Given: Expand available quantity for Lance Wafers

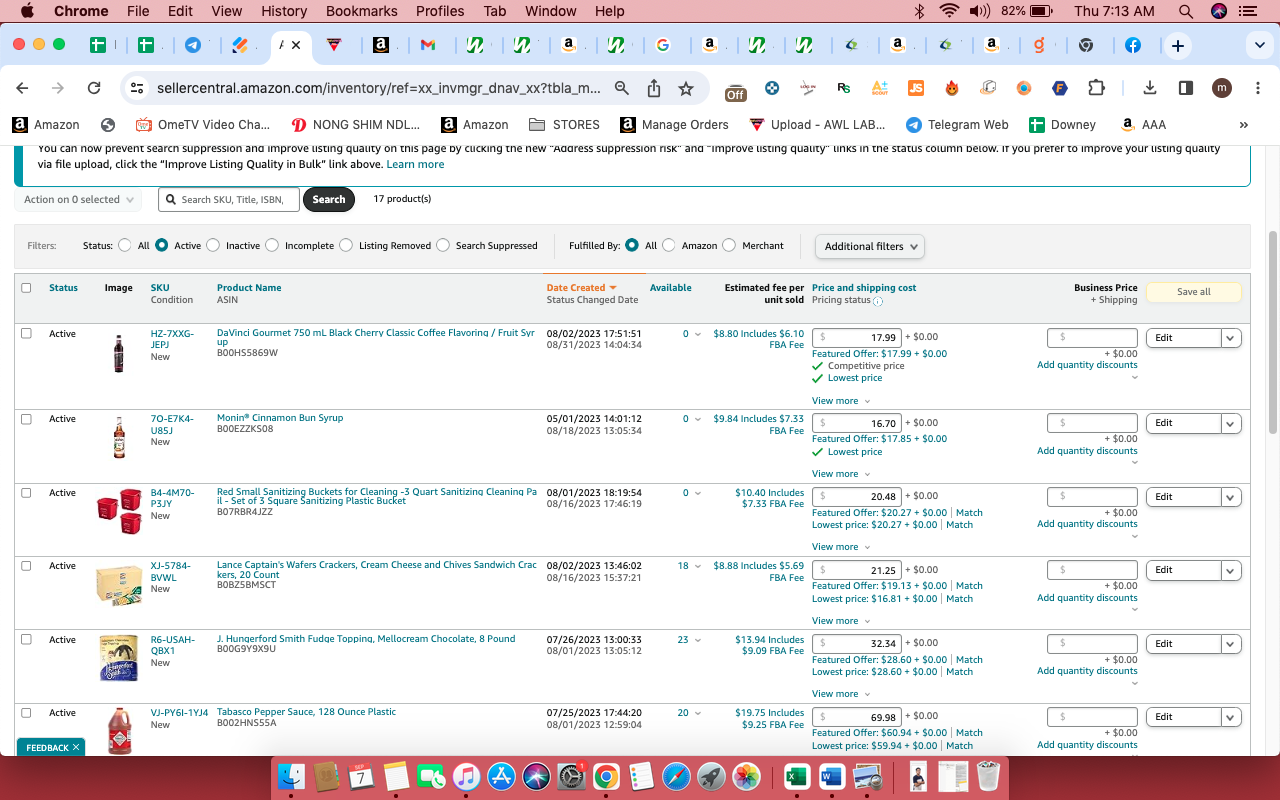Looking at the screenshot, I should (698, 566).
